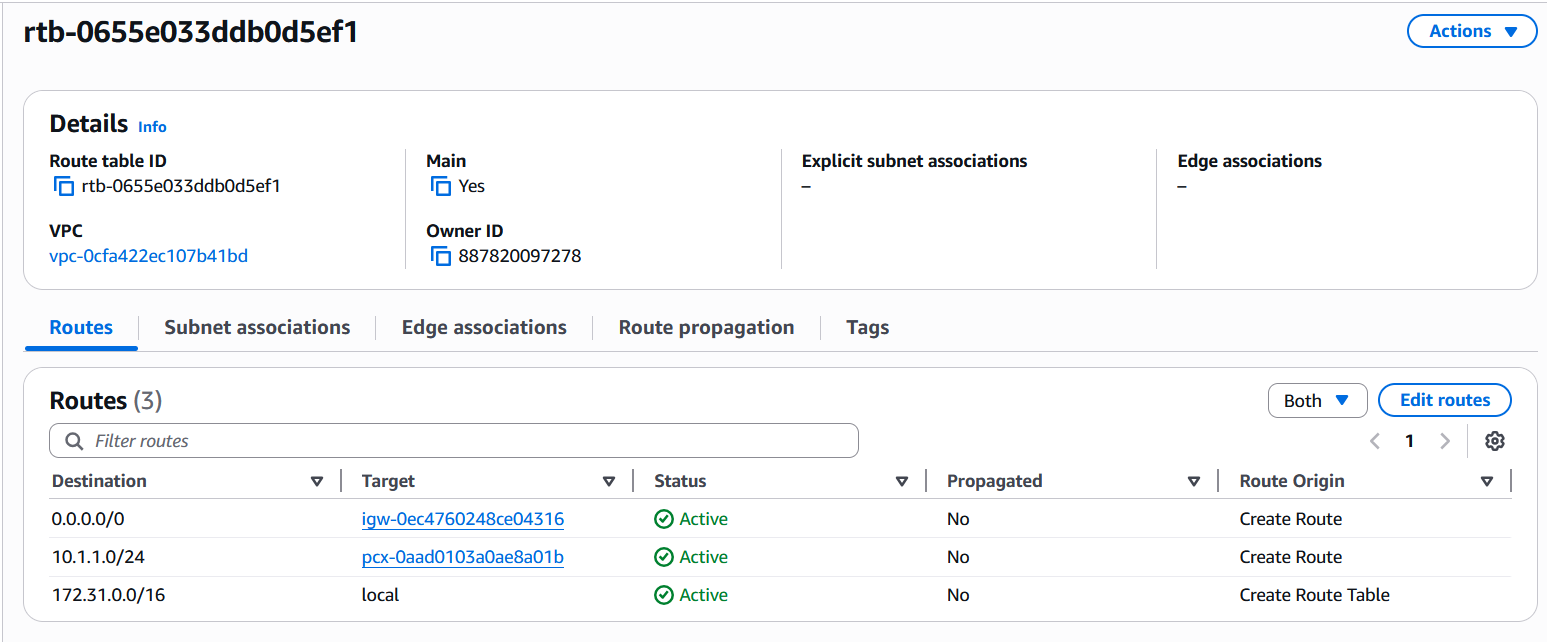Open internet gateway igw-0ec4760248ce04316 link
Viewport: 1547px width, 642px height.
tap(462, 519)
